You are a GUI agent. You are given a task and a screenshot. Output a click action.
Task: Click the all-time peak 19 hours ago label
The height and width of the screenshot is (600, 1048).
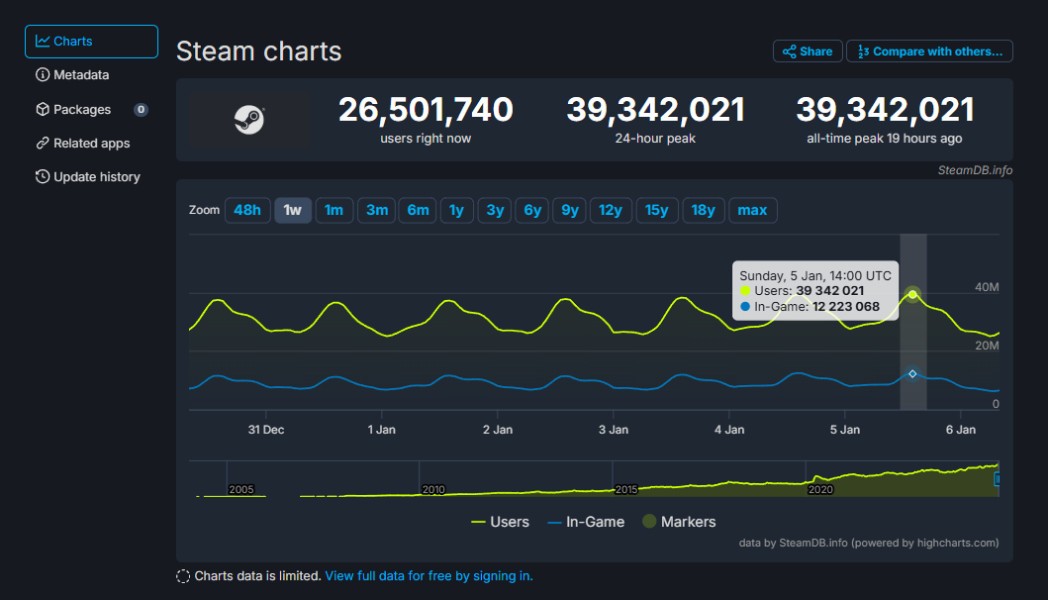tap(884, 139)
